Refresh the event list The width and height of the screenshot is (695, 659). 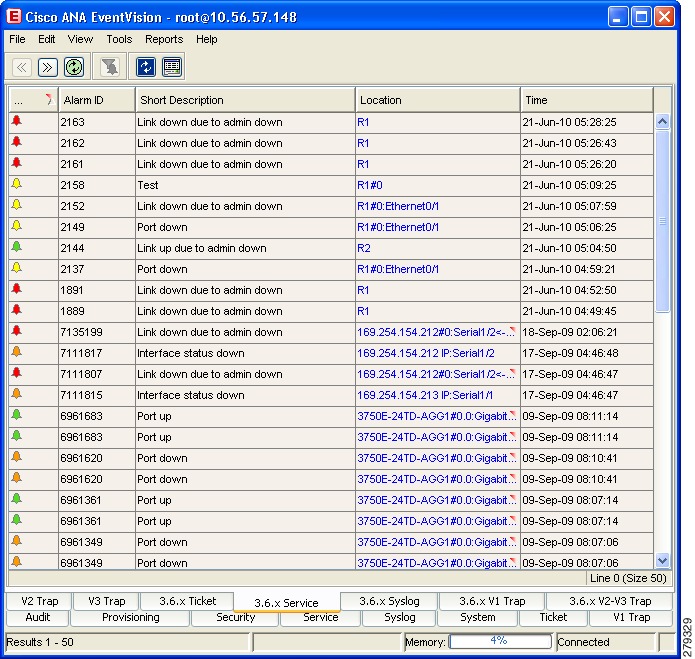point(74,67)
